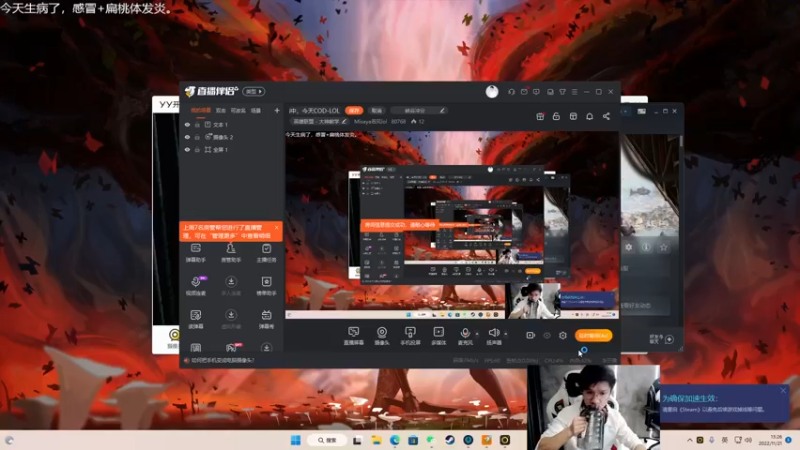This screenshot has height=450, width=800.
Task: Select the 全屏 1 source row
Action: [232, 149]
